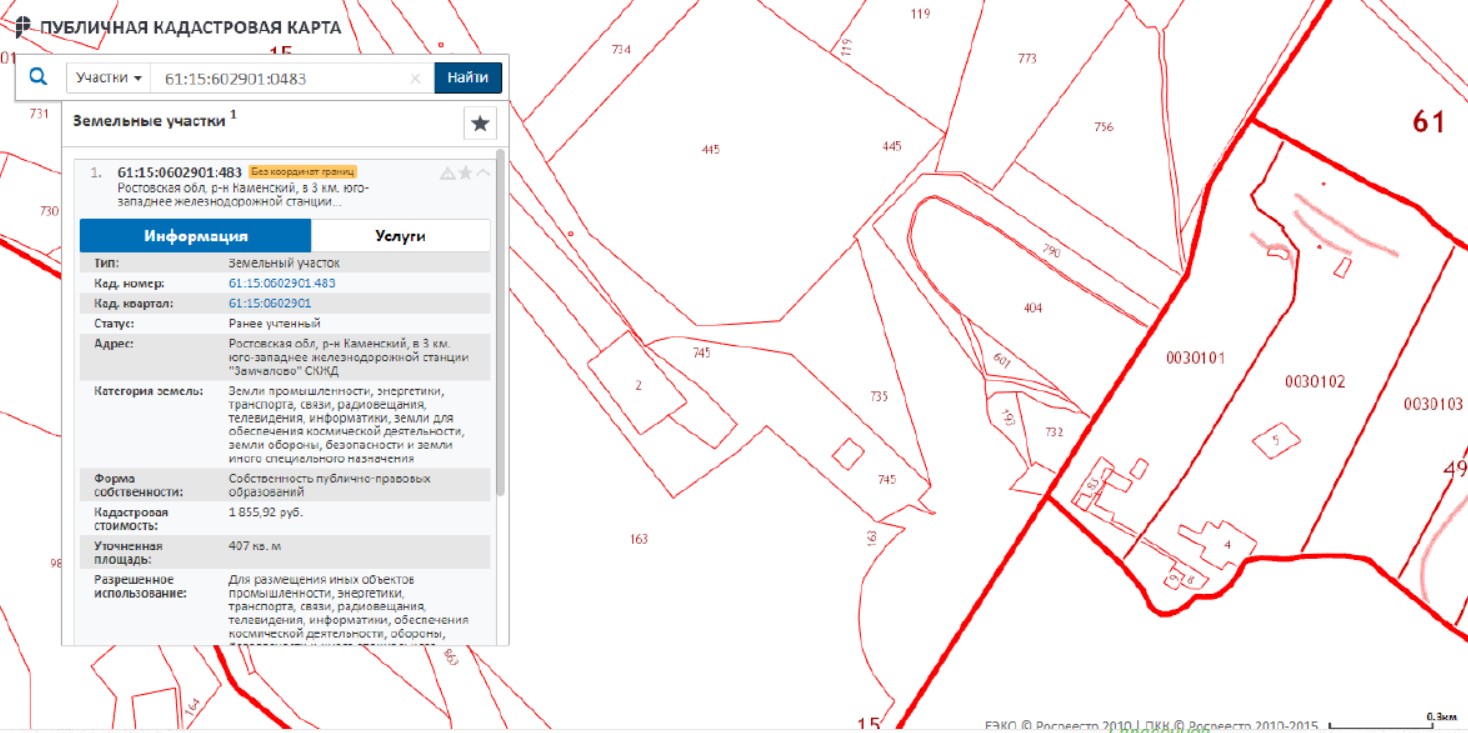Screen dimensions: 1468x733
Task: Click the Rosreestr logo icon
Action: pos(23,27)
